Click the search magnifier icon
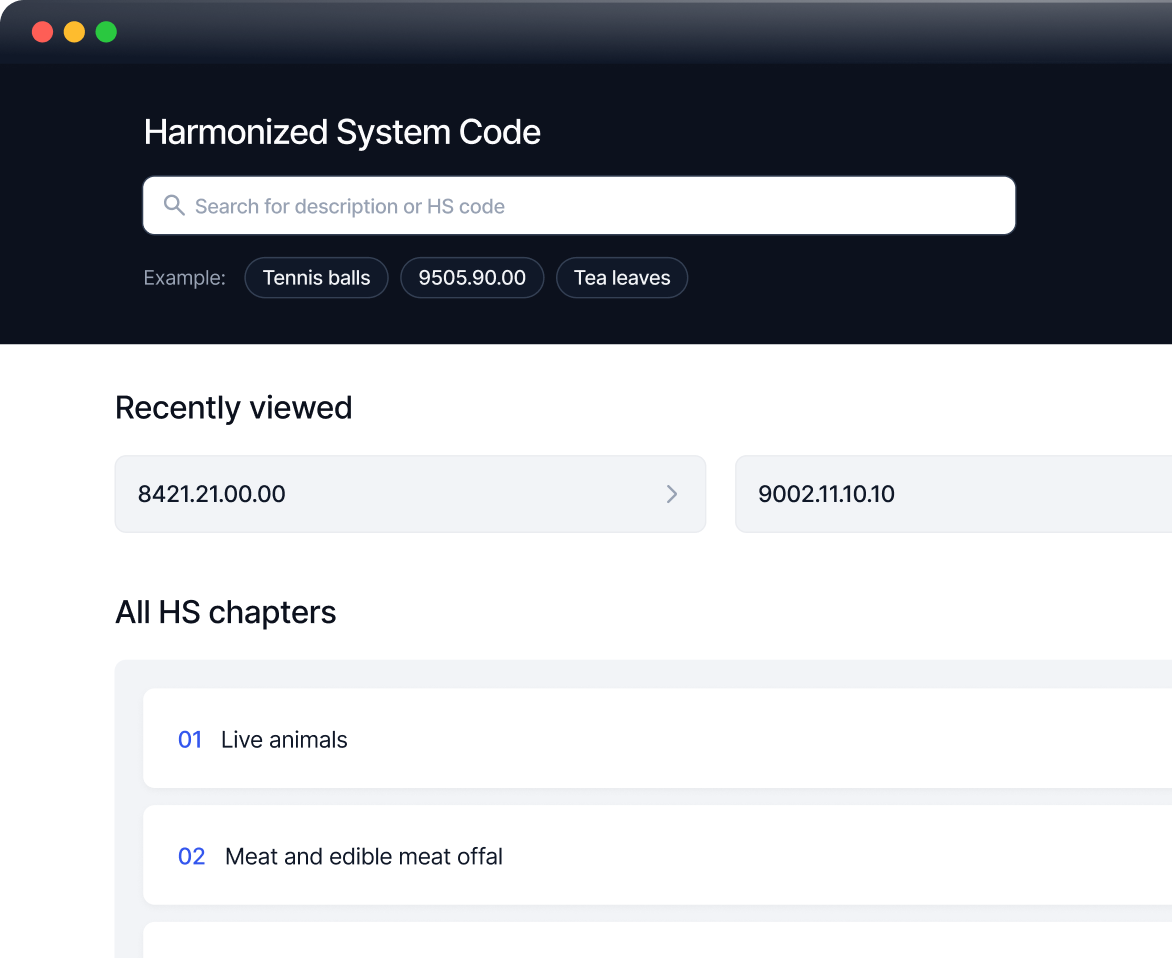Viewport: 1172px width, 958px height. [x=174, y=205]
